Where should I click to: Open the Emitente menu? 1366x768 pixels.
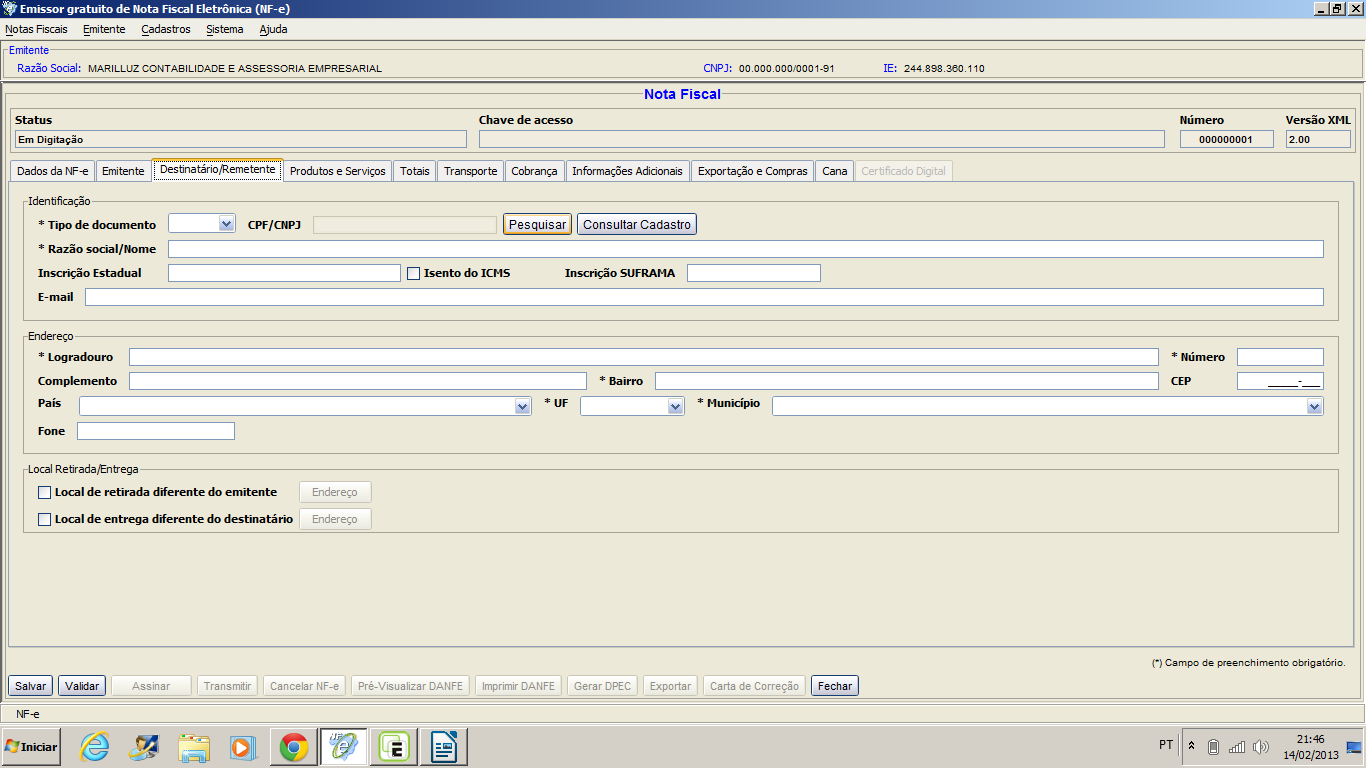pos(104,29)
